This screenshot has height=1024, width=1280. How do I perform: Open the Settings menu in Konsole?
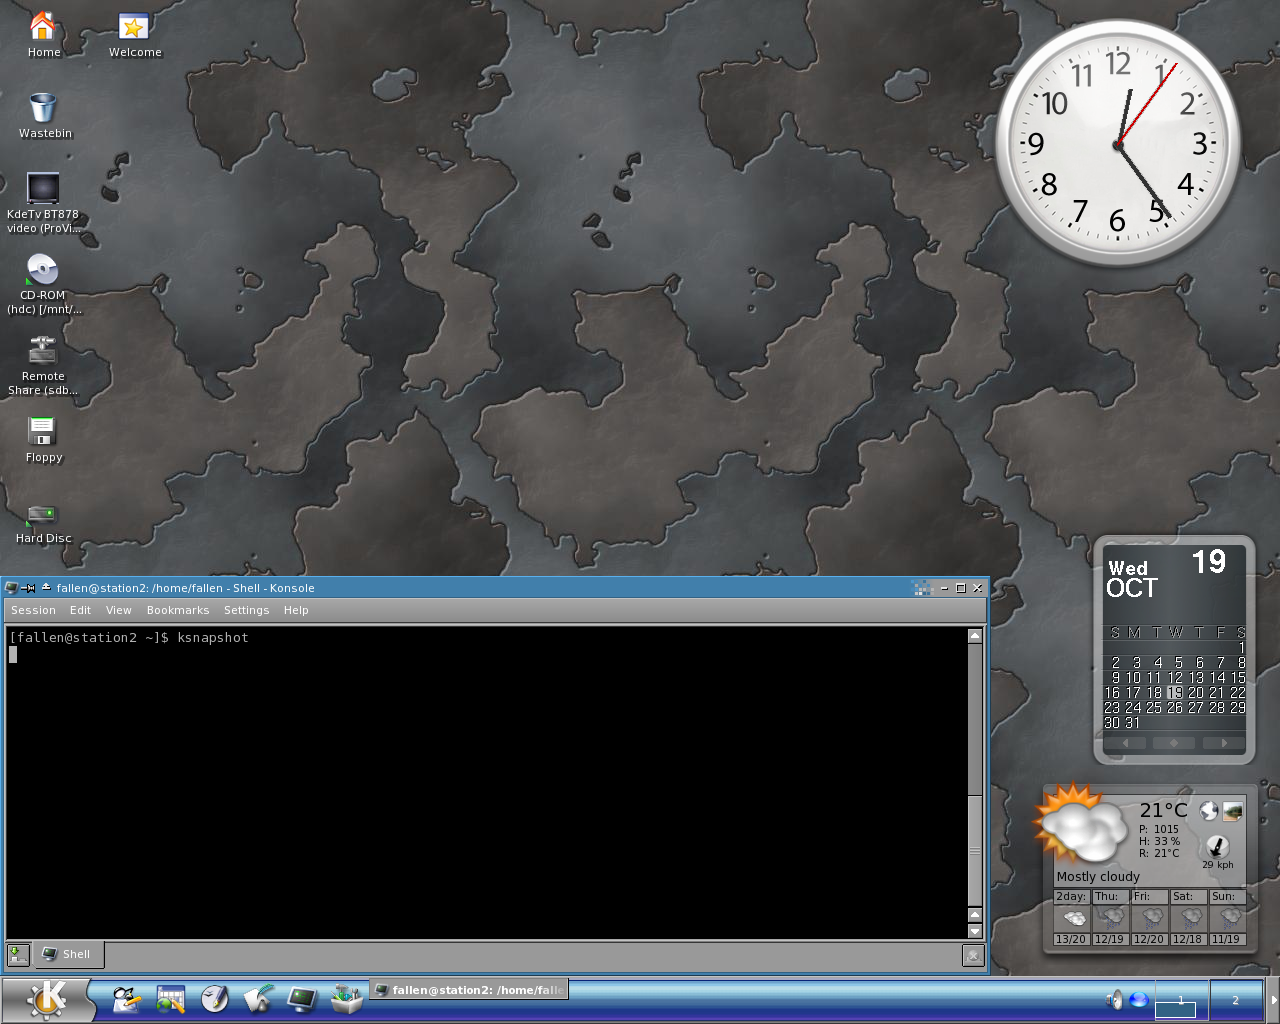pos(246,610)
